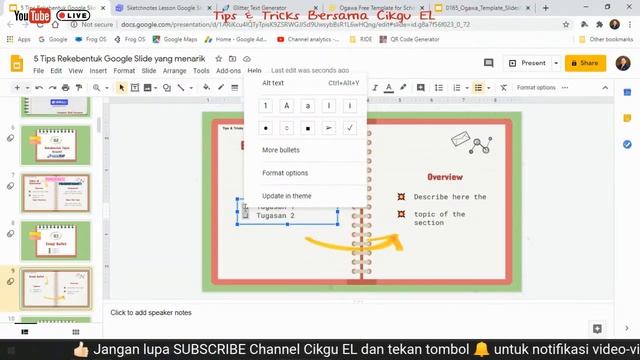Collapse the menus with up chevron
This screenshot has height=360, width=640.
pos(605,88)
